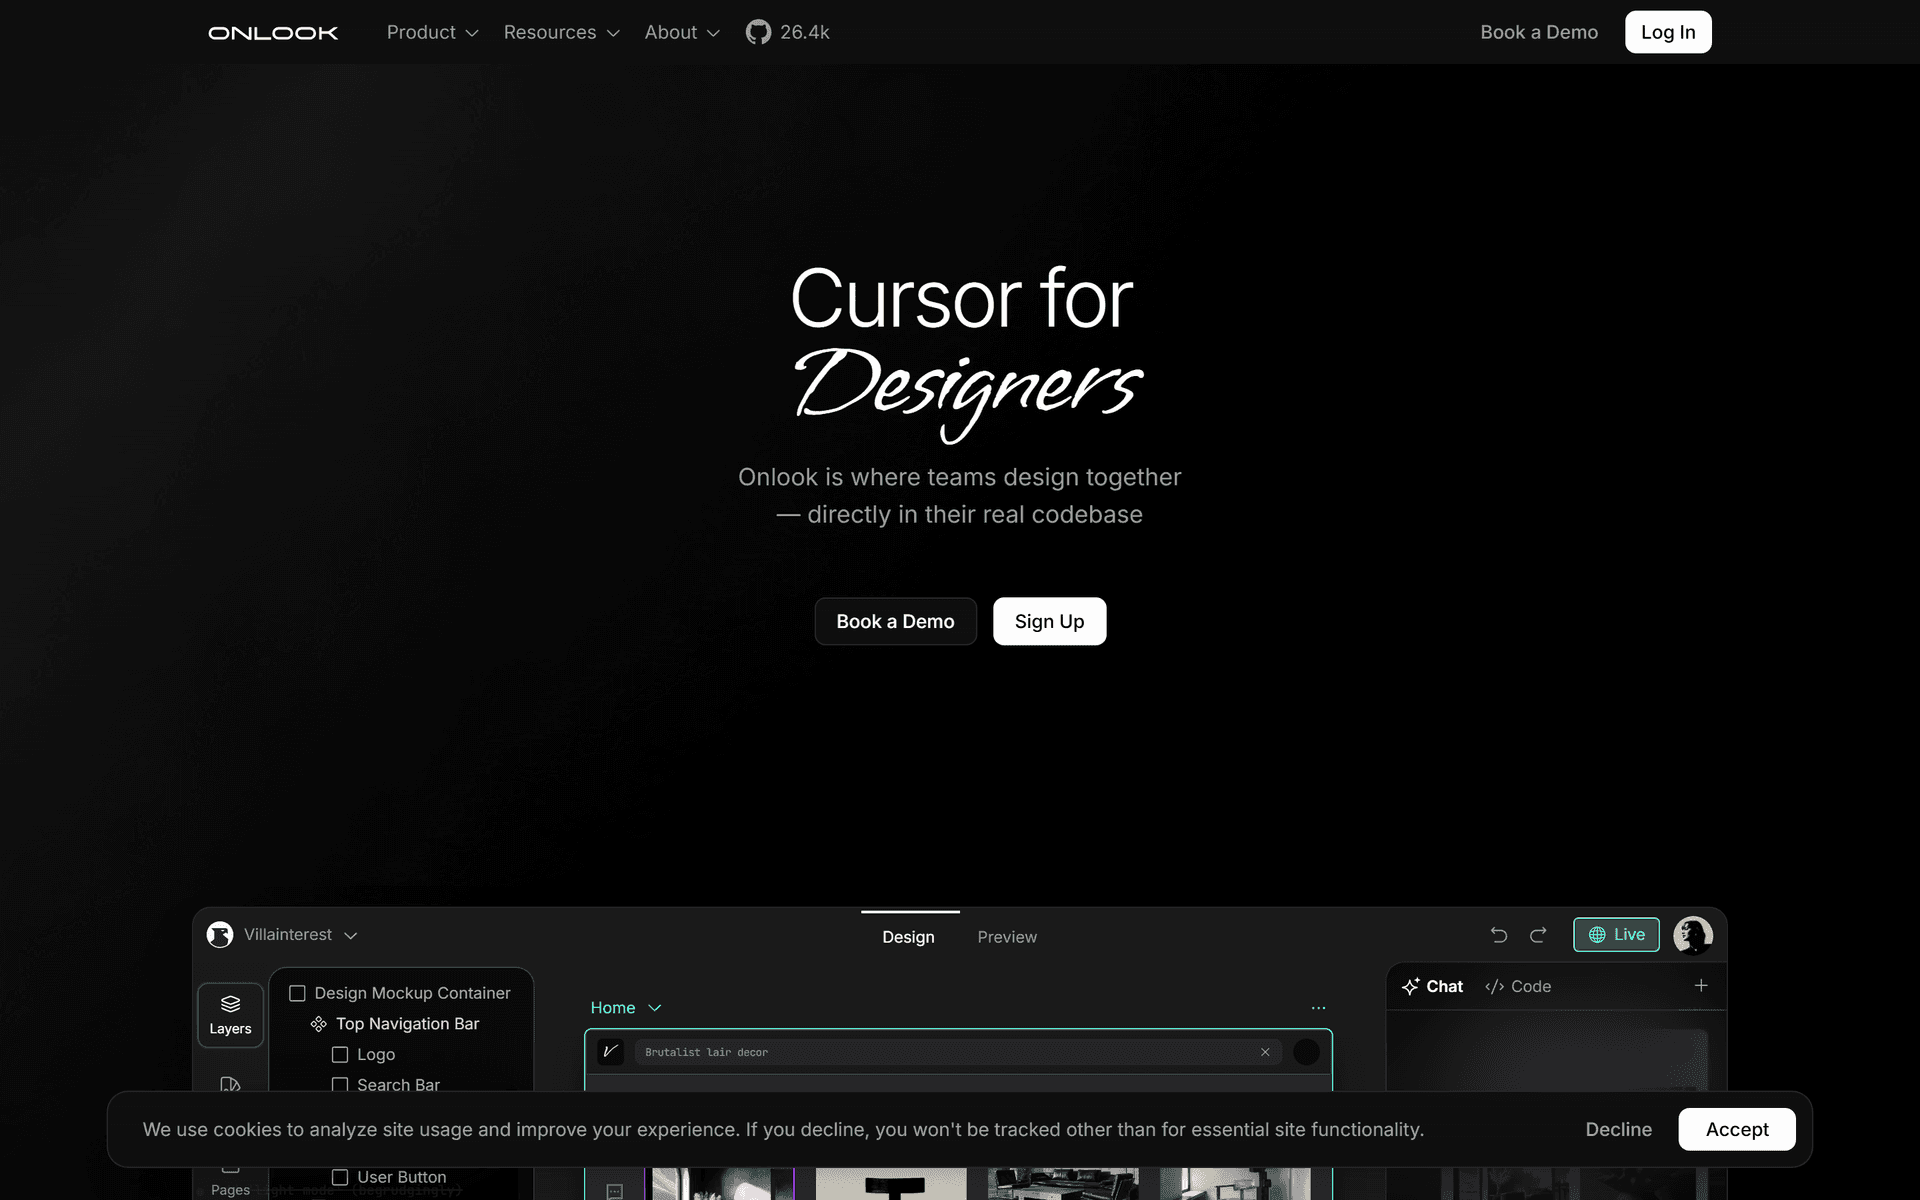The image size is (1920, 1200).
Task: Click the undo arrow icon
Action: [1499, 935]
